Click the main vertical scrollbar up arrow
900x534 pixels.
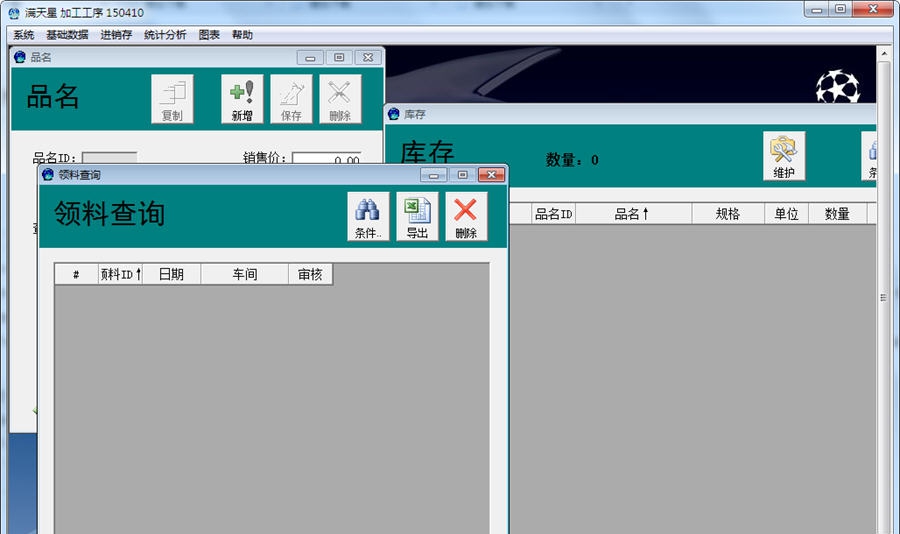pos(884,53)
